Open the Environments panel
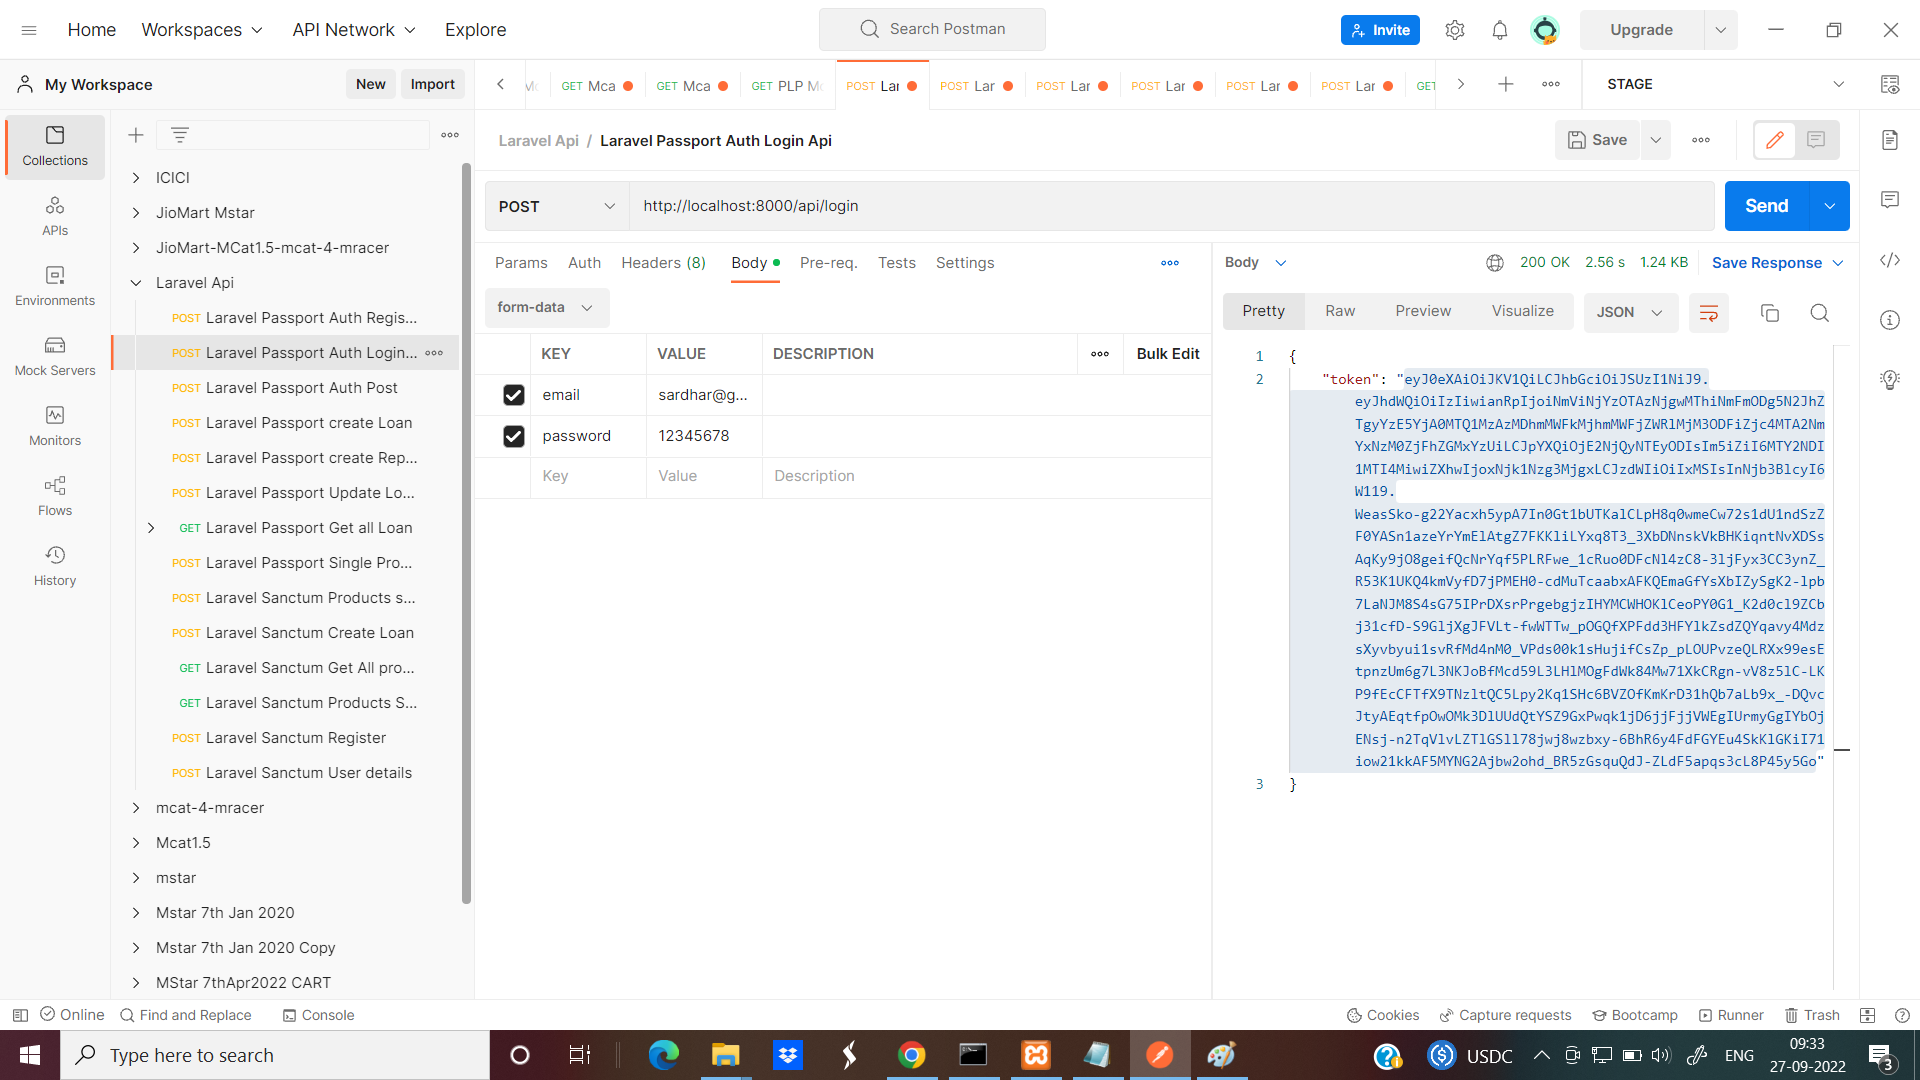The width and height of the screenshot is (1920, 1080). pos(55,287)
